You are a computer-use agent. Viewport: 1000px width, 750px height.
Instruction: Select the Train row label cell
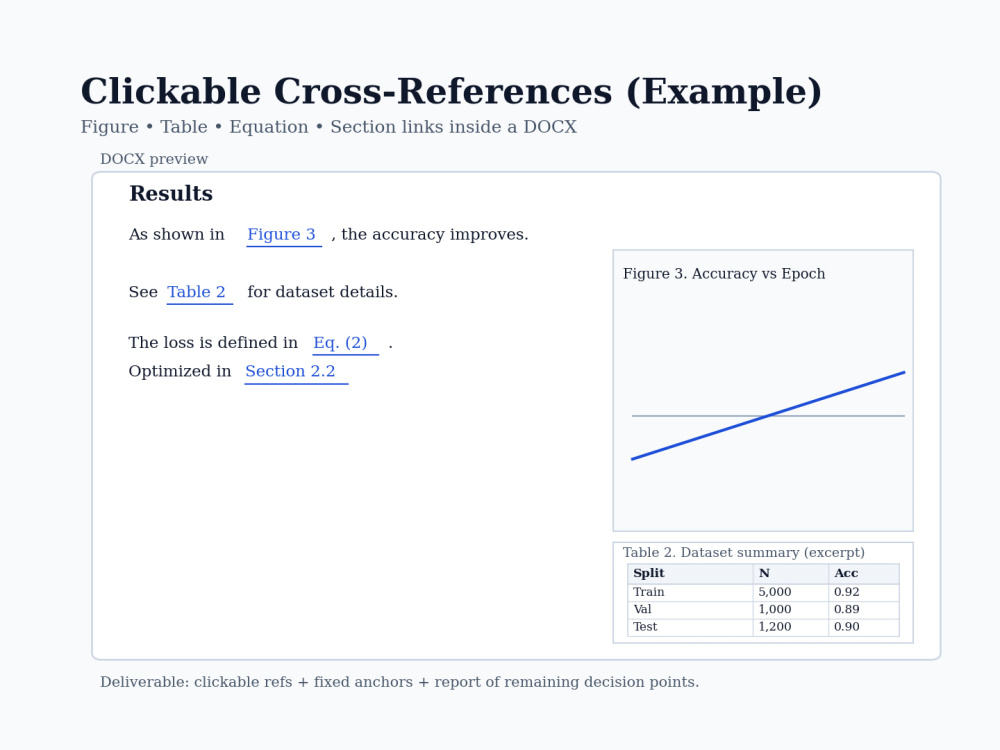(x=690, y=592)
